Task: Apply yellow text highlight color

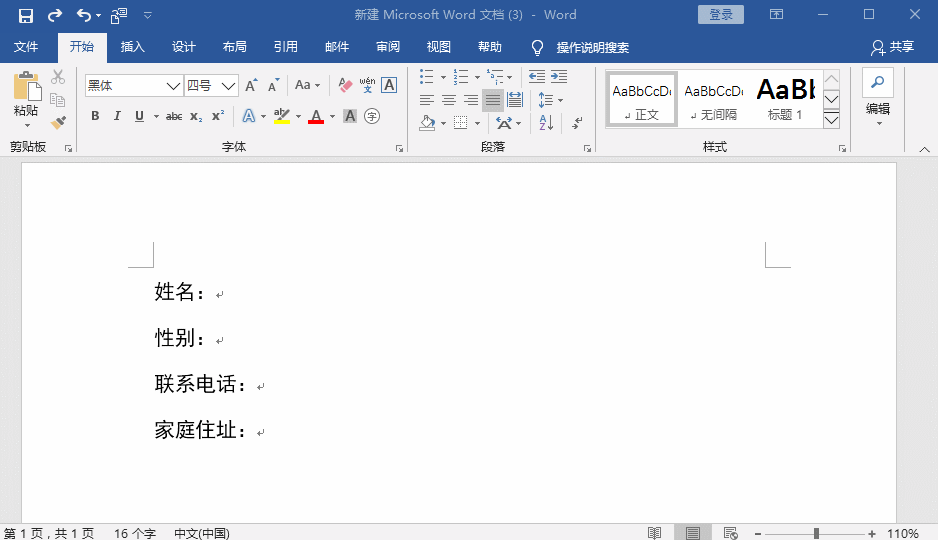Action: click(282, 116)
